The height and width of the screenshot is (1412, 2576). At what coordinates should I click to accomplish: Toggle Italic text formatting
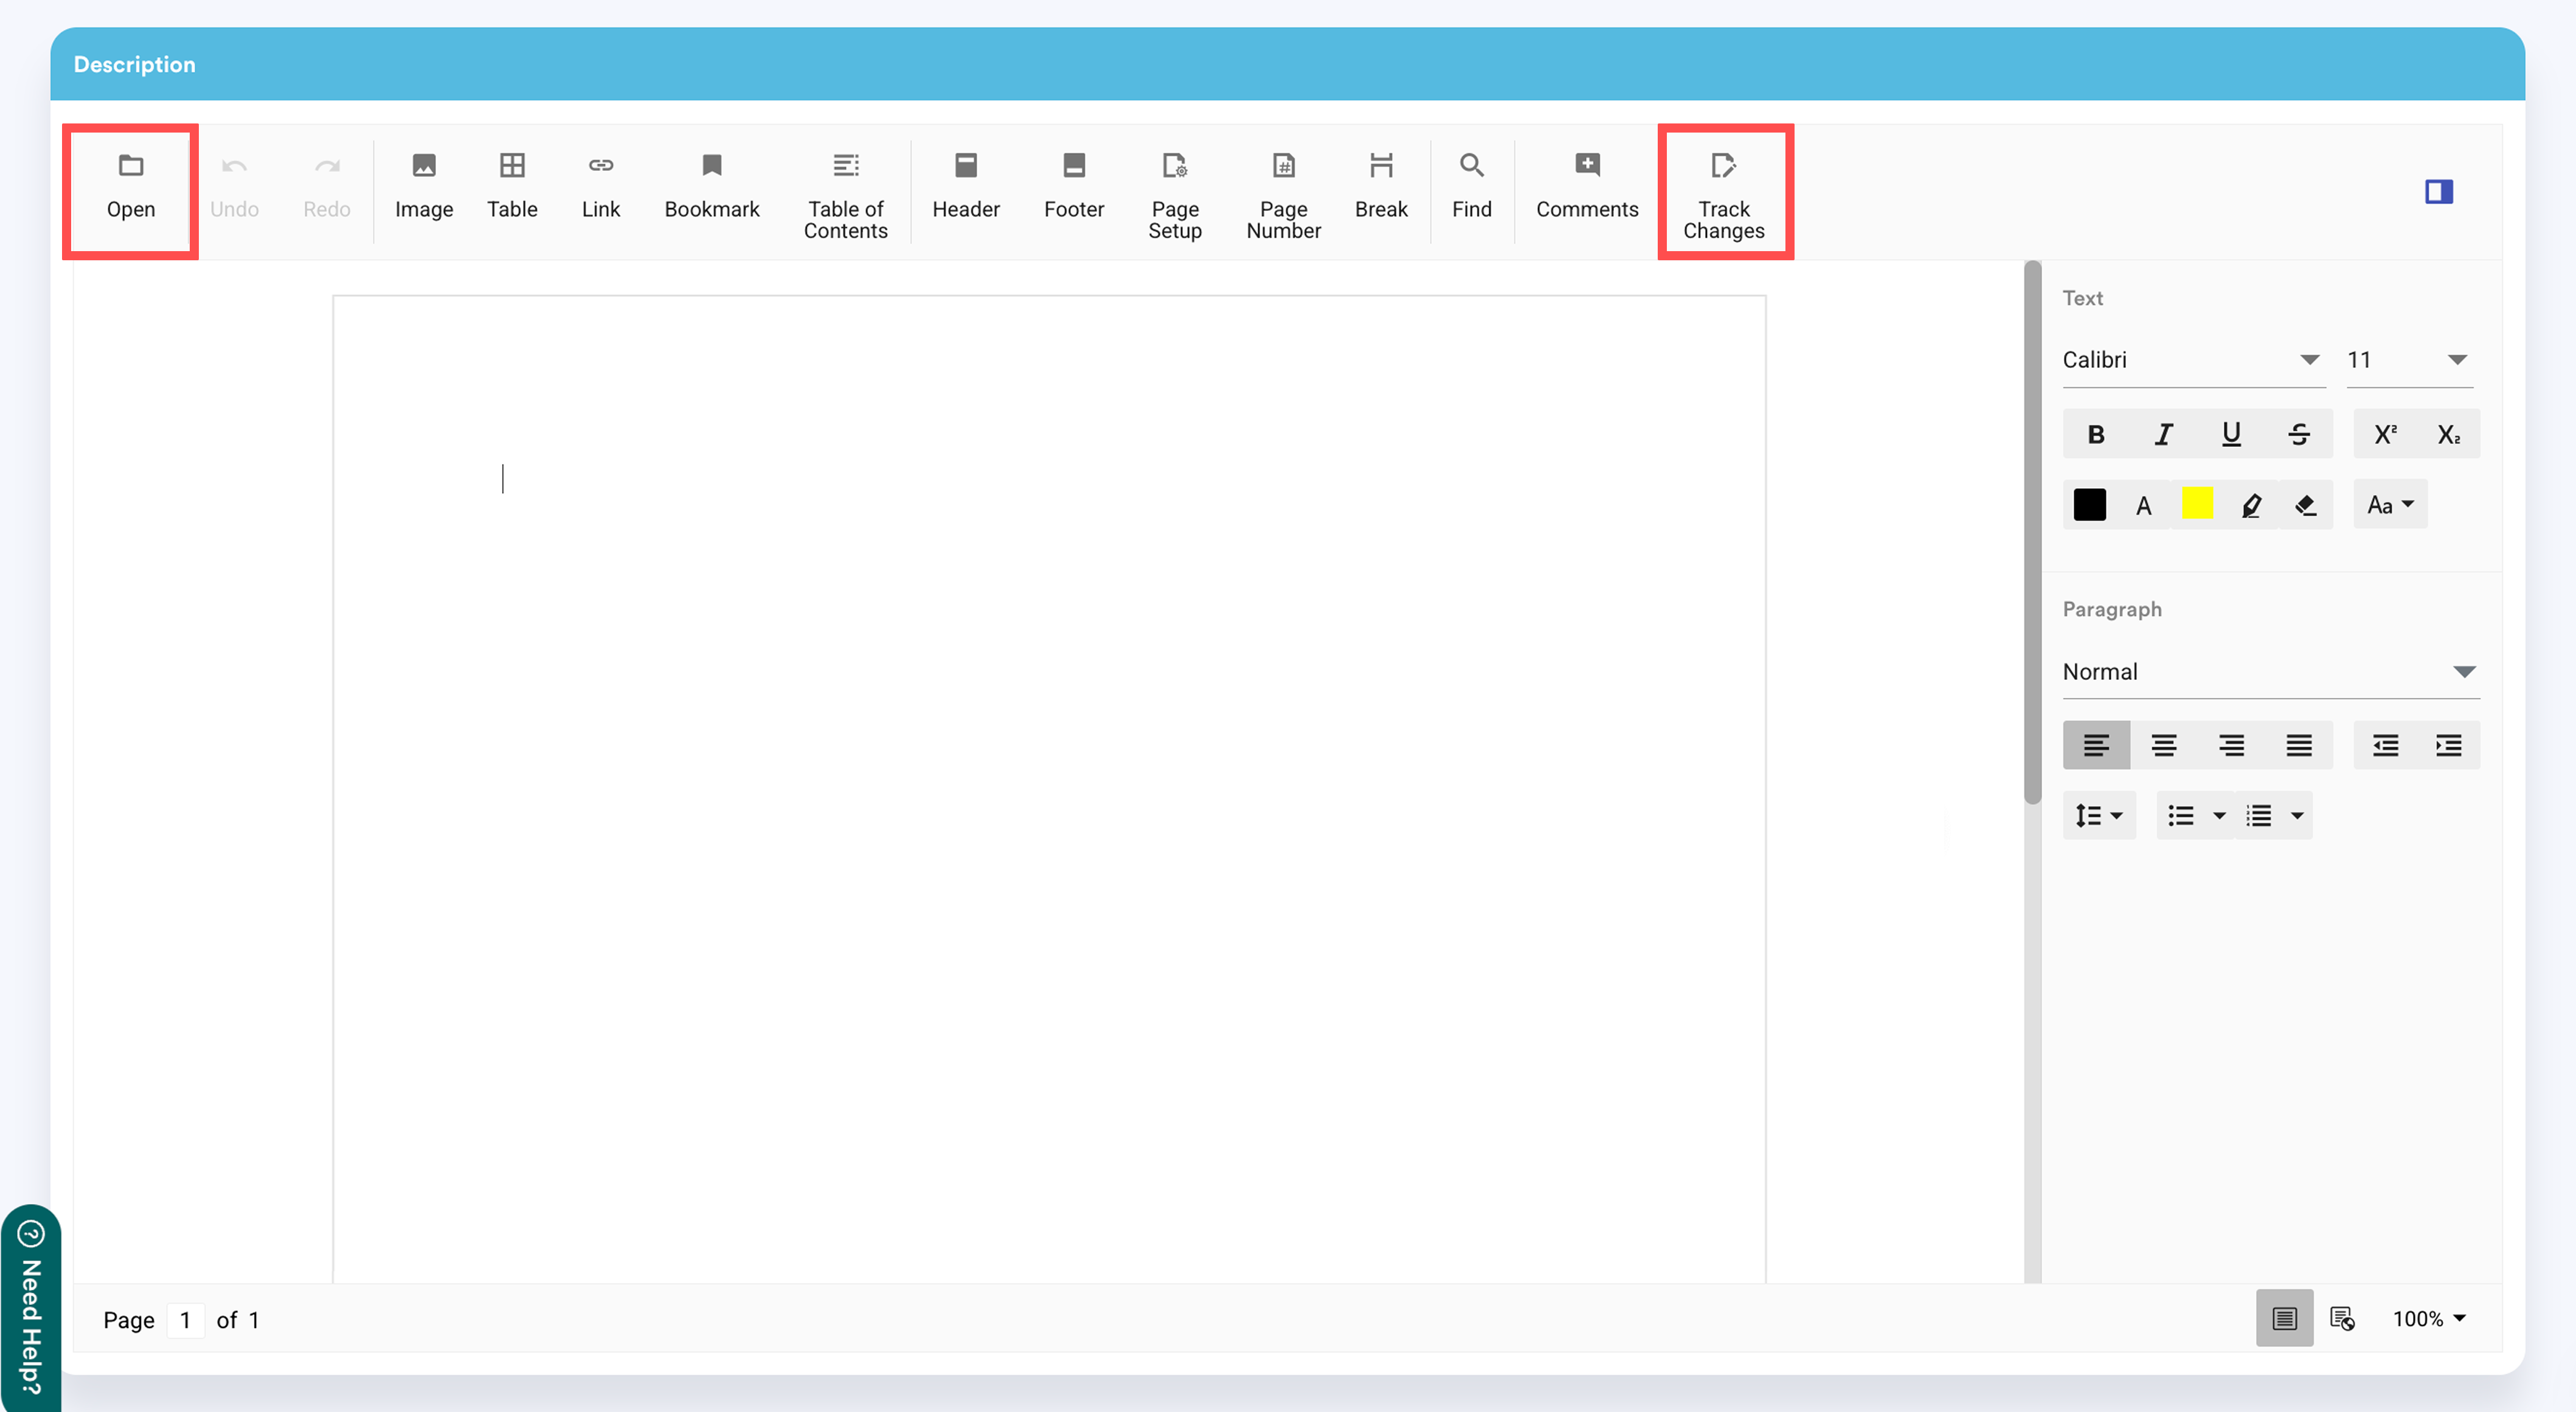(x=2163, y=434)
